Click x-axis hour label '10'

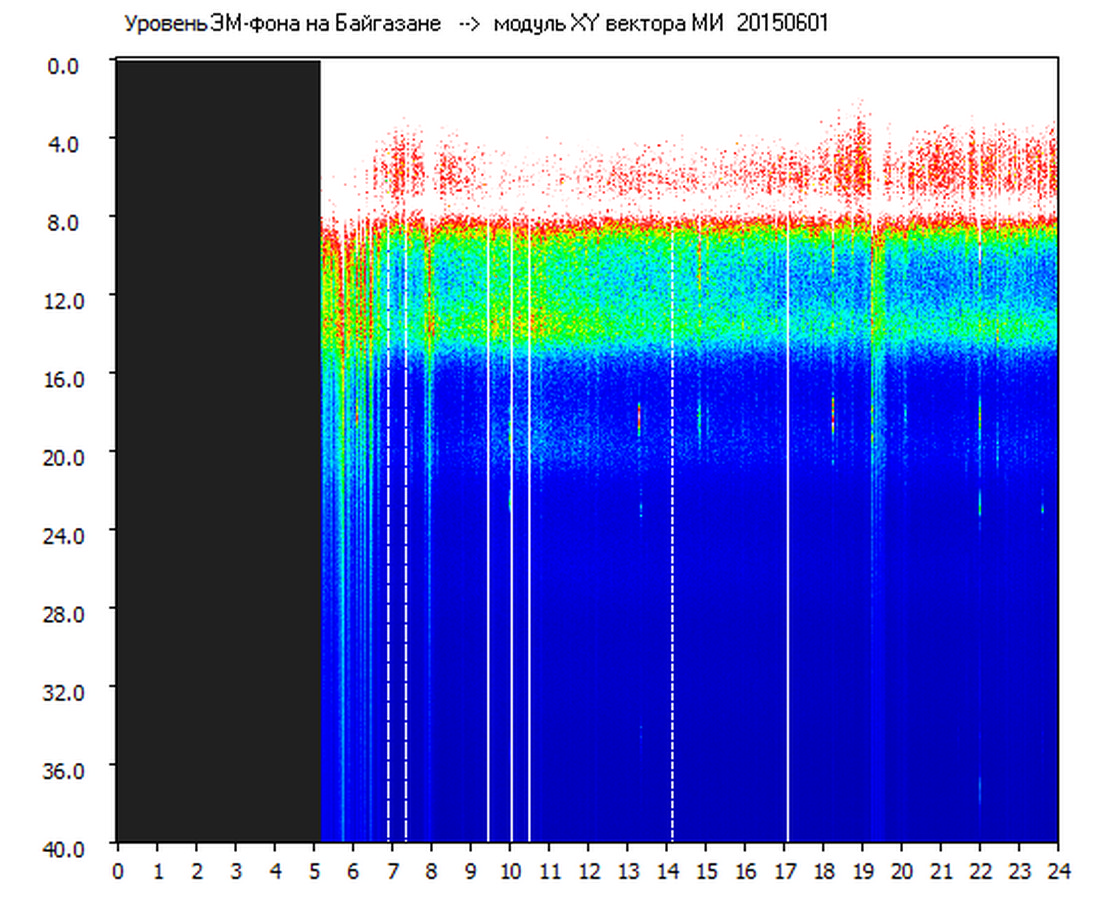coord(510,871)
